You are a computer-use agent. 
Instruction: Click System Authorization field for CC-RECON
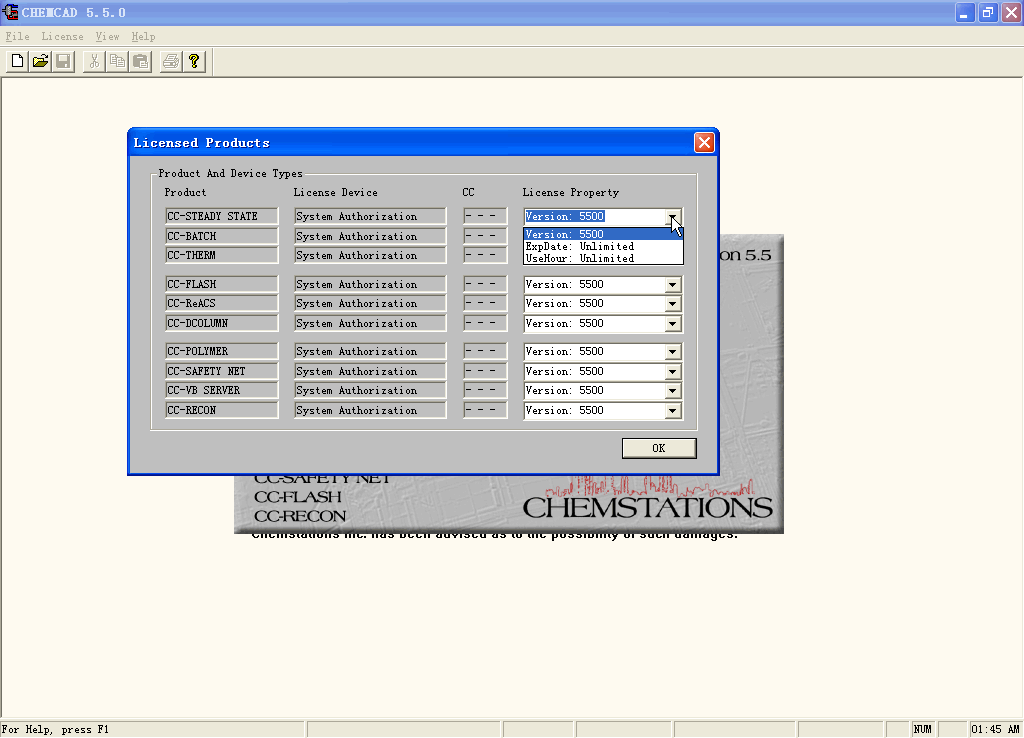370,410
